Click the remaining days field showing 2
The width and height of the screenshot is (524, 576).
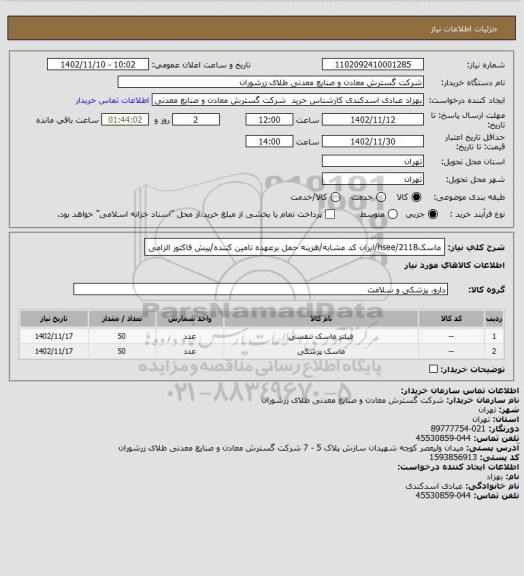coord(196,120)
